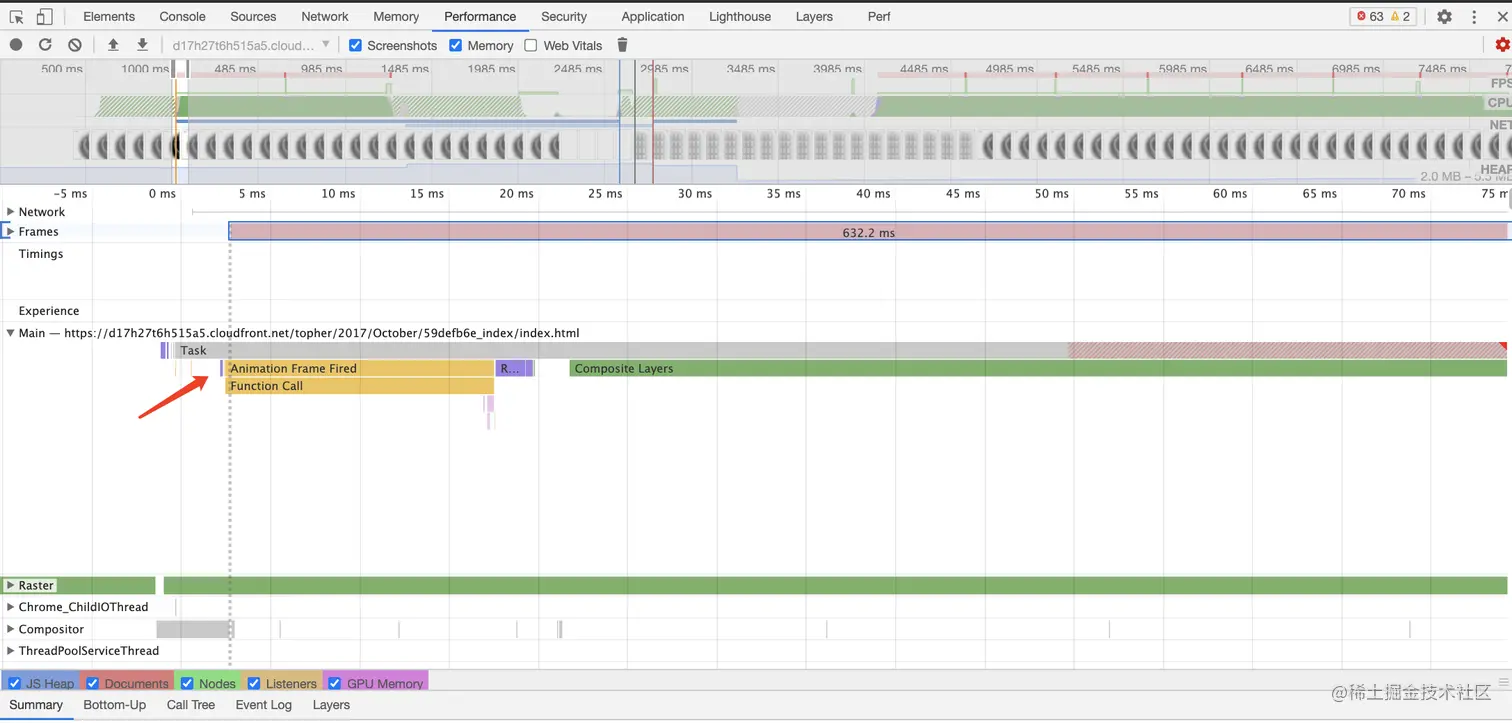Reload page and record profile
This screenshot has height=723, width=1512.
[x=45, y=45]
